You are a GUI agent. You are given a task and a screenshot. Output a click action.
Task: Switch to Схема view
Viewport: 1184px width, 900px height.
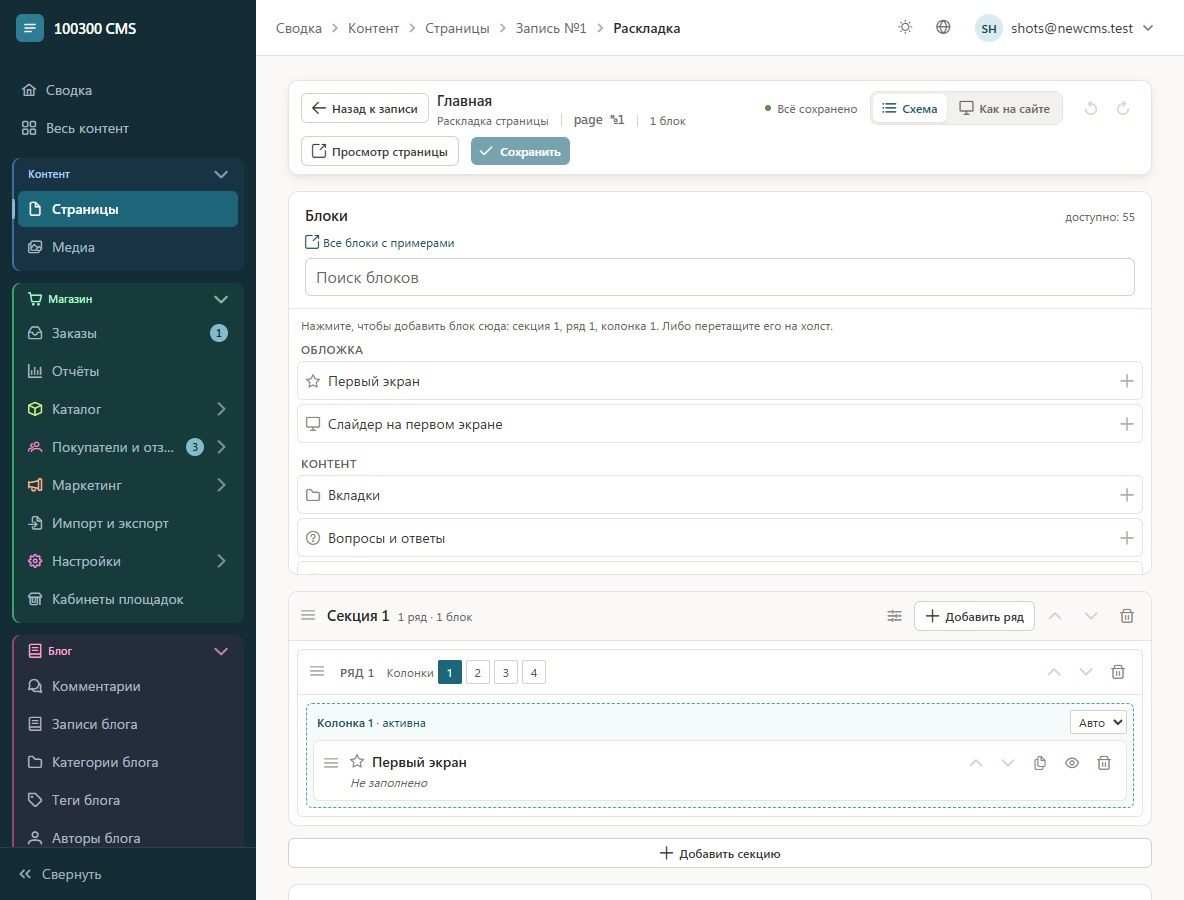tap(910, 109)
